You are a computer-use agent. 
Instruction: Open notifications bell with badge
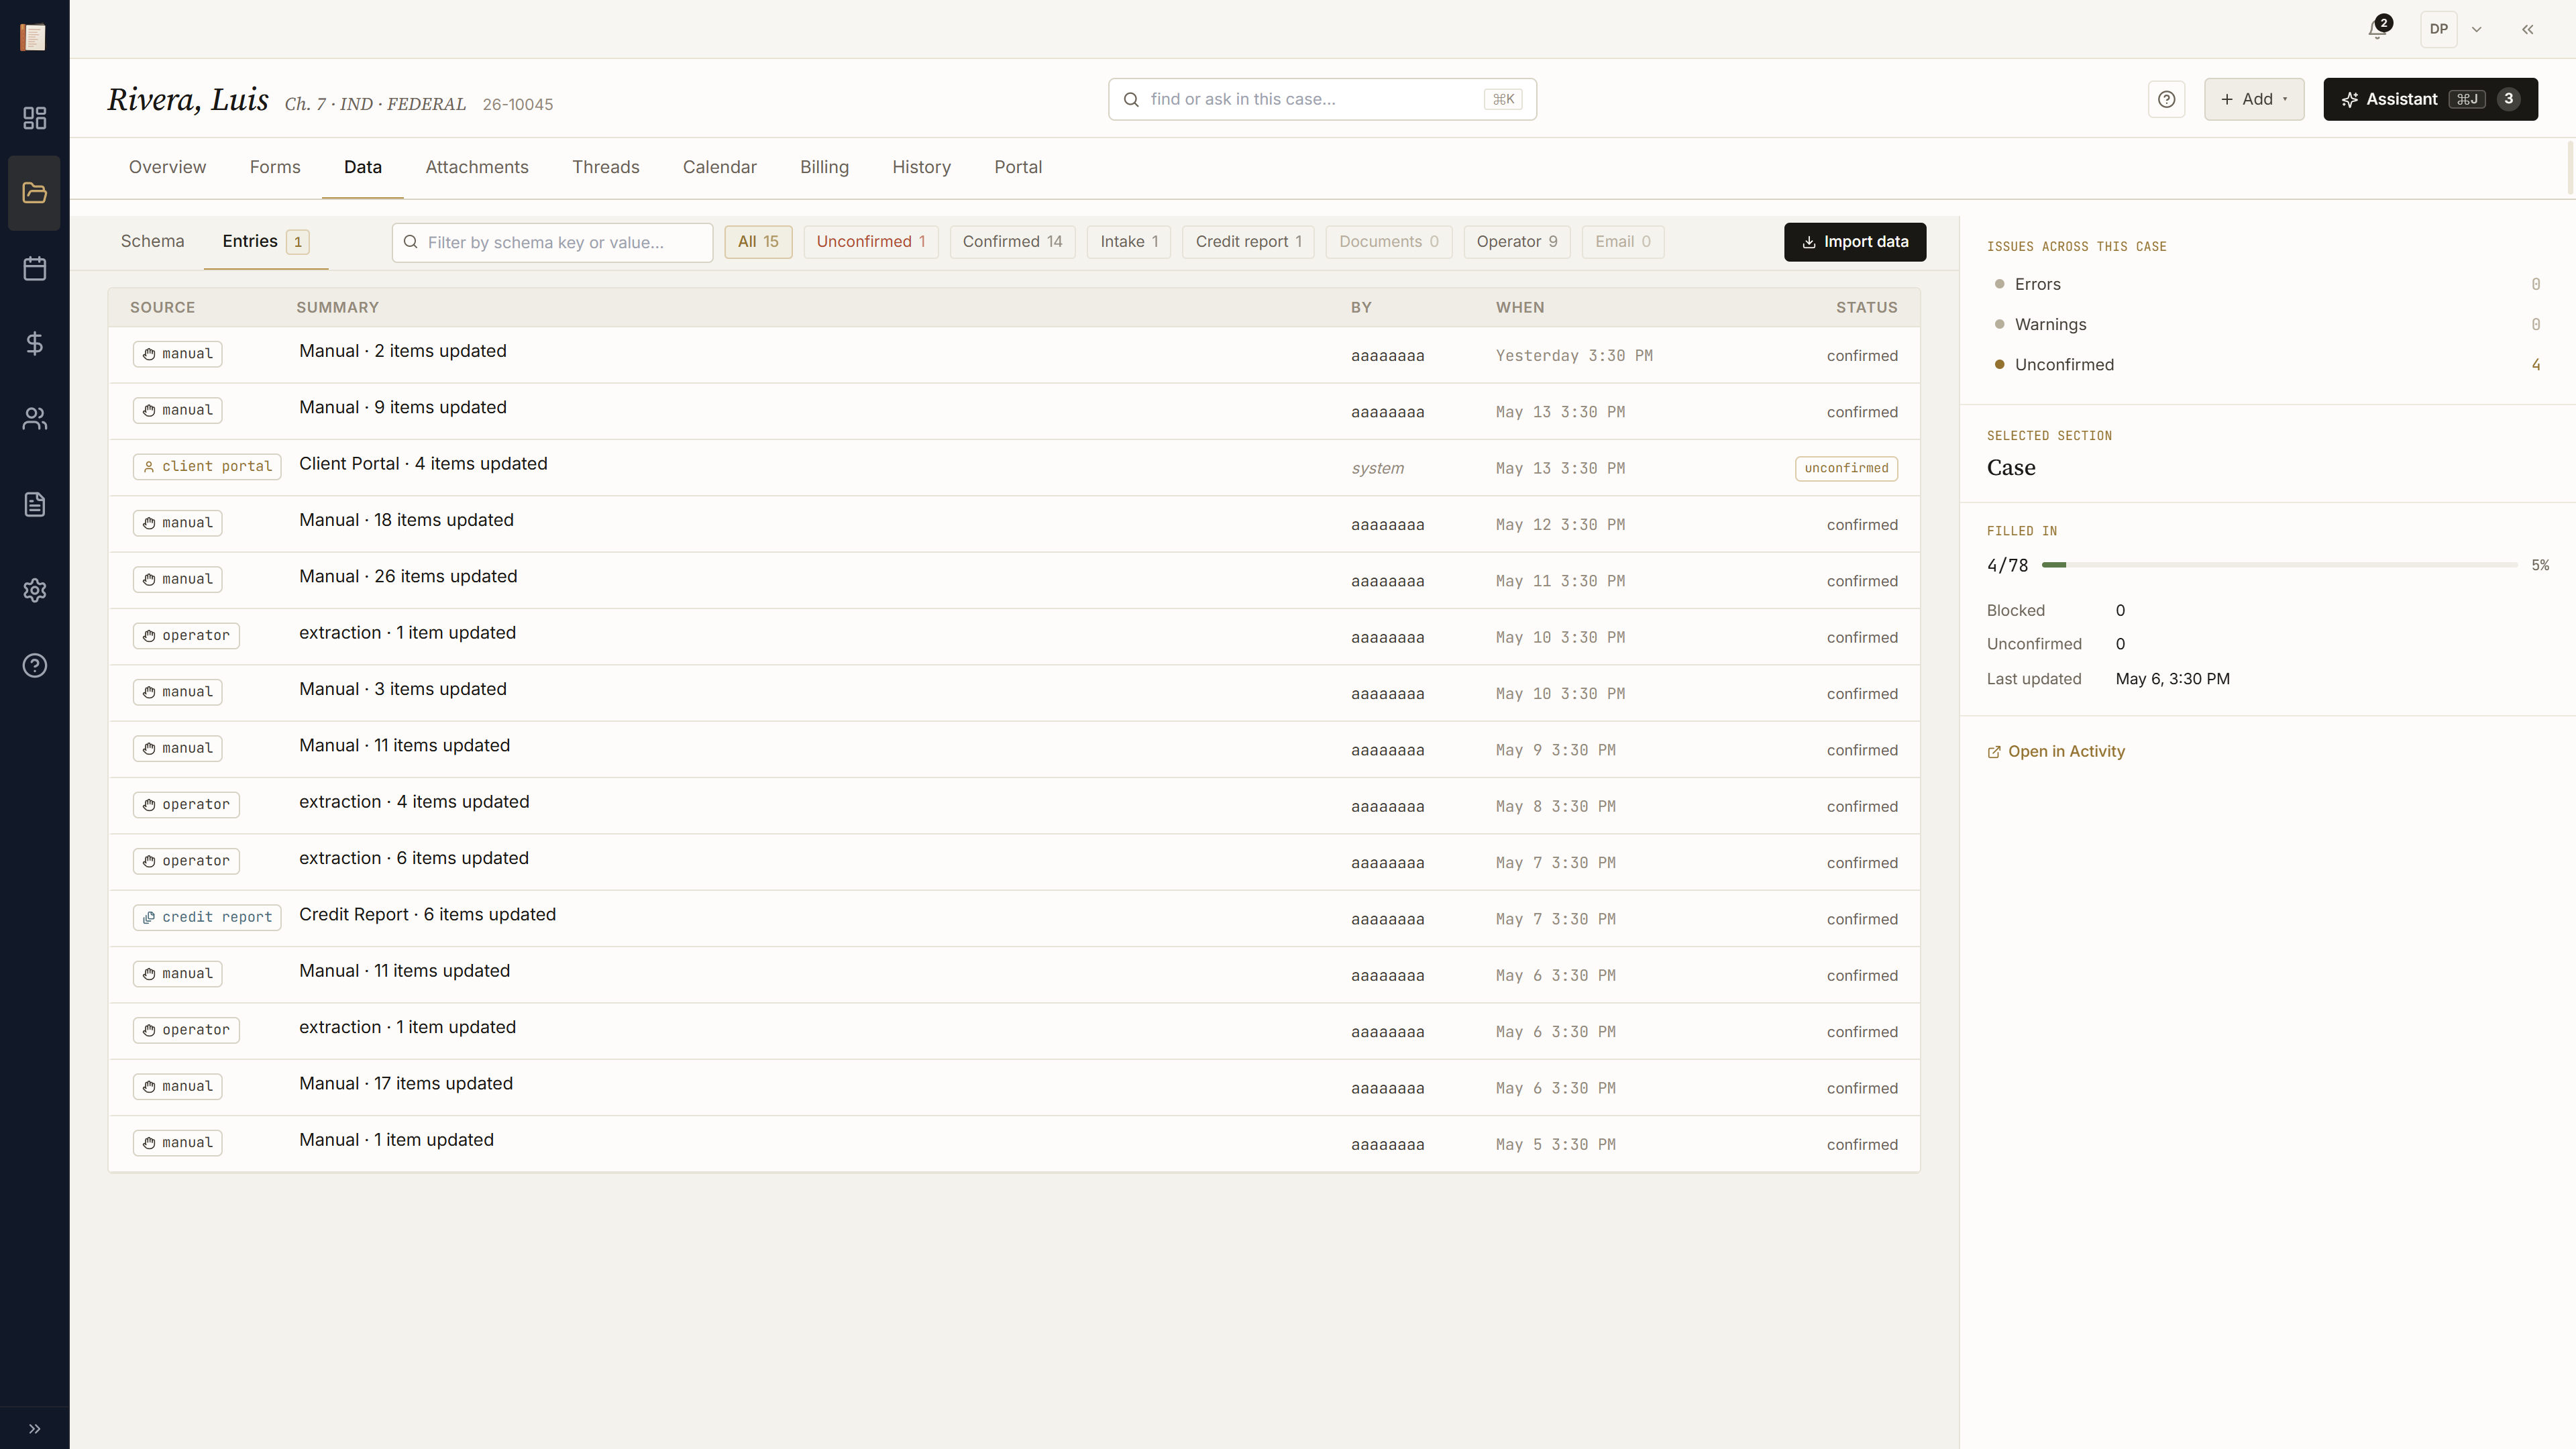[2378, 29]
